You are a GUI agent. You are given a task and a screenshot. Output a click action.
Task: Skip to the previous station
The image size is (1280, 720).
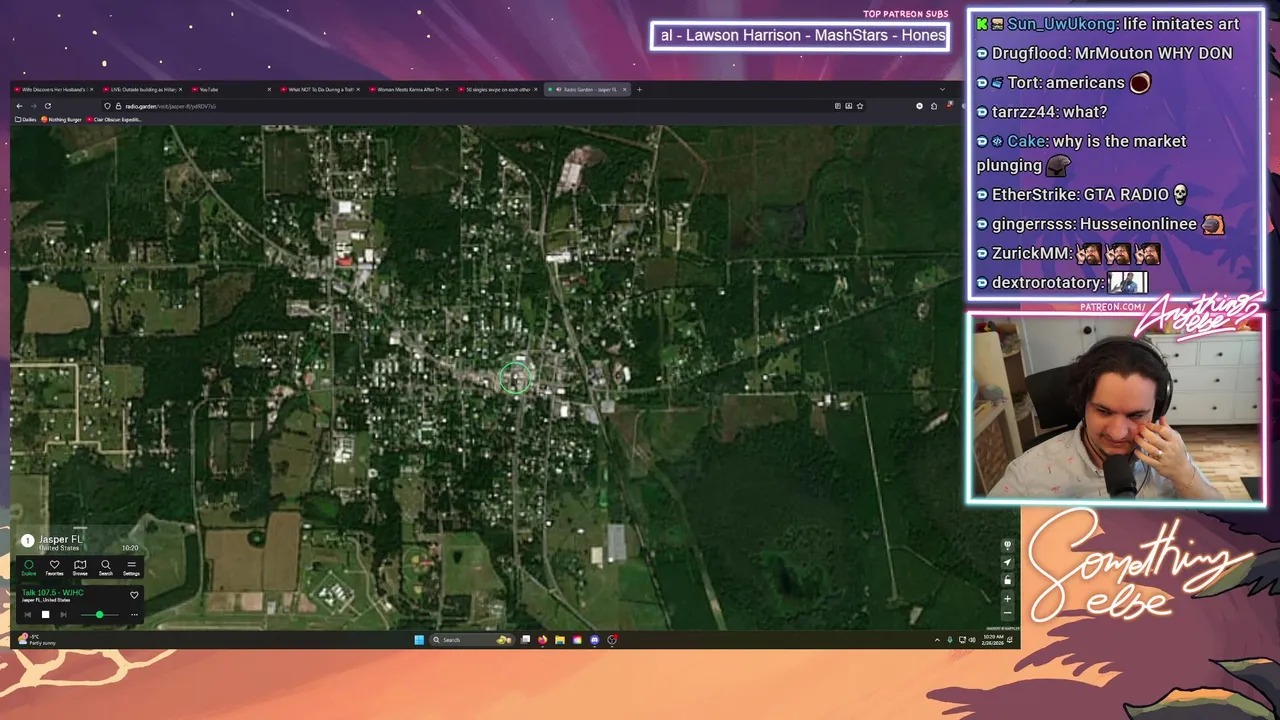pyautogui.click(x=28, y=614)
